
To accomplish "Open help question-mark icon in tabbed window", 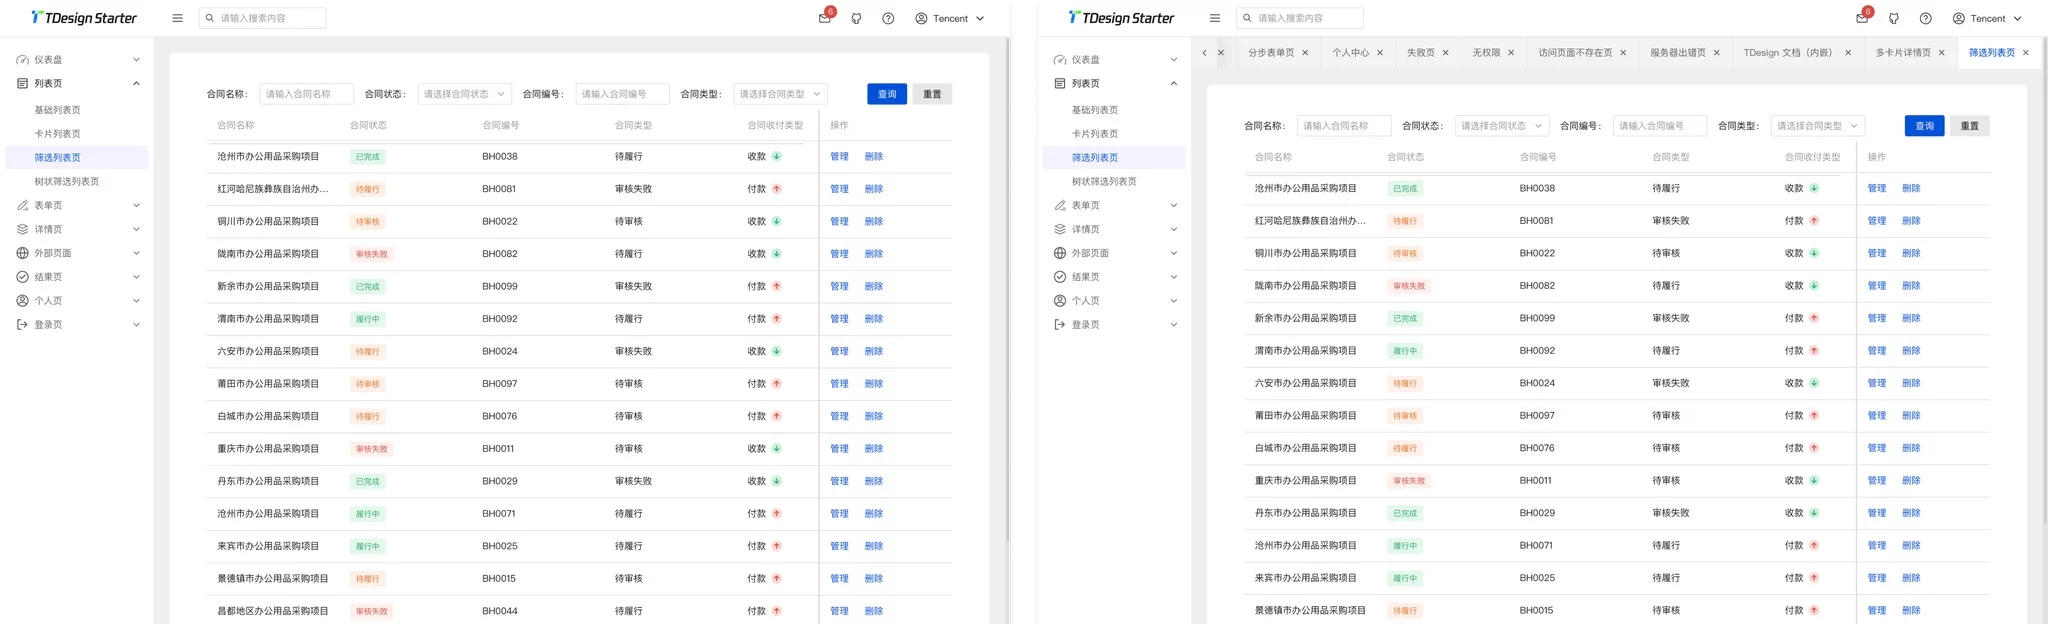I will pos(1926,18).
